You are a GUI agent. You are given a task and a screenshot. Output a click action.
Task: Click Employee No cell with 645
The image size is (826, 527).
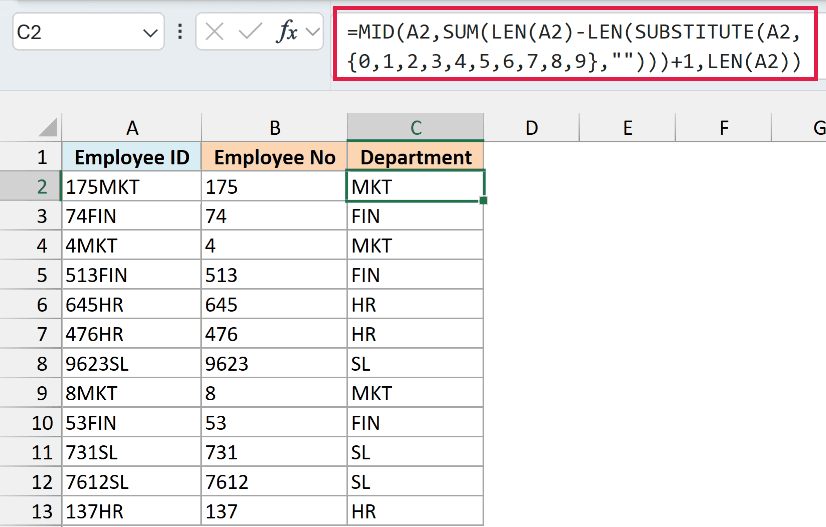[274, 305]
